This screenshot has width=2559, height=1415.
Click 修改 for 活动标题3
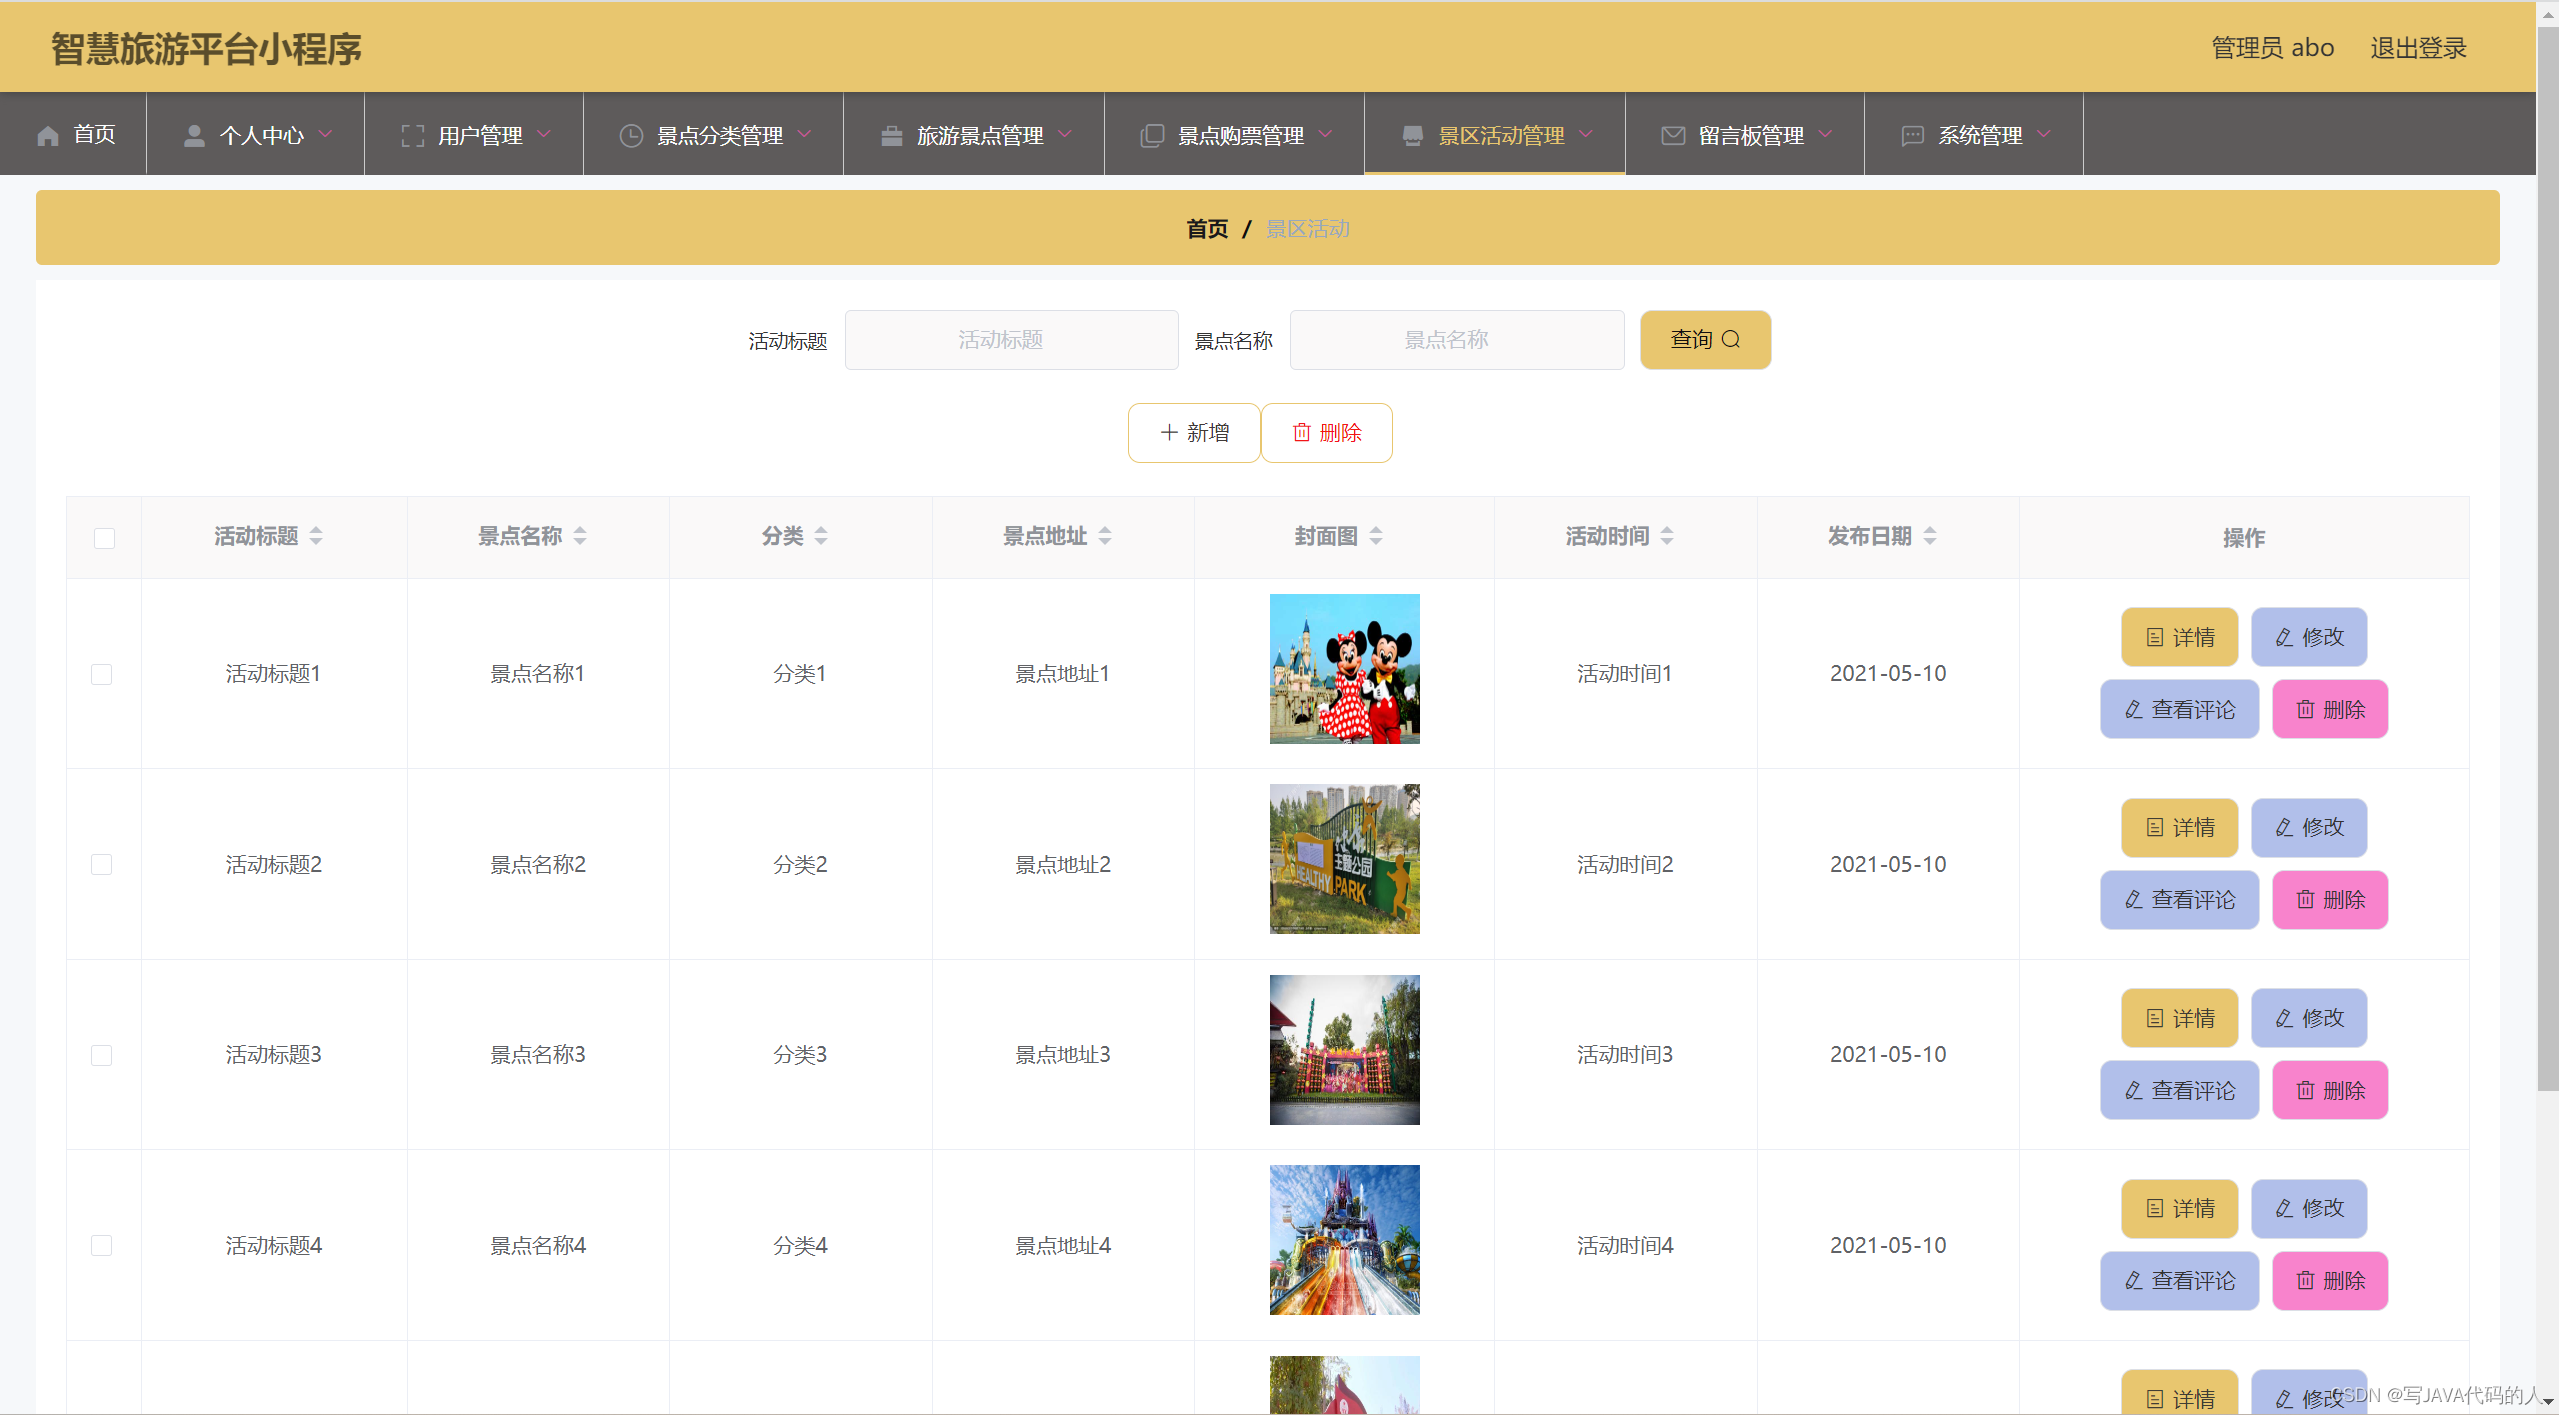(2309, 1018)
